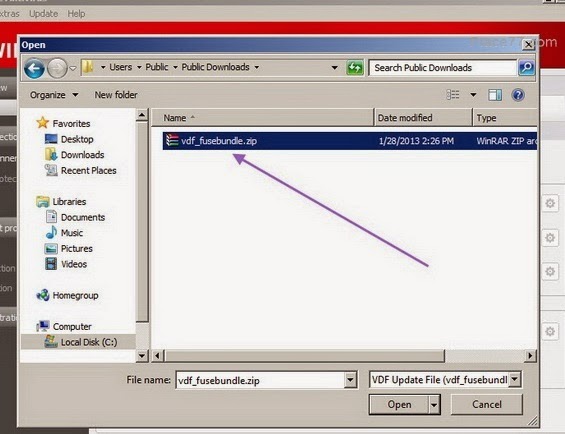Run search with the magnifier icon

click(x=526, y=67)
